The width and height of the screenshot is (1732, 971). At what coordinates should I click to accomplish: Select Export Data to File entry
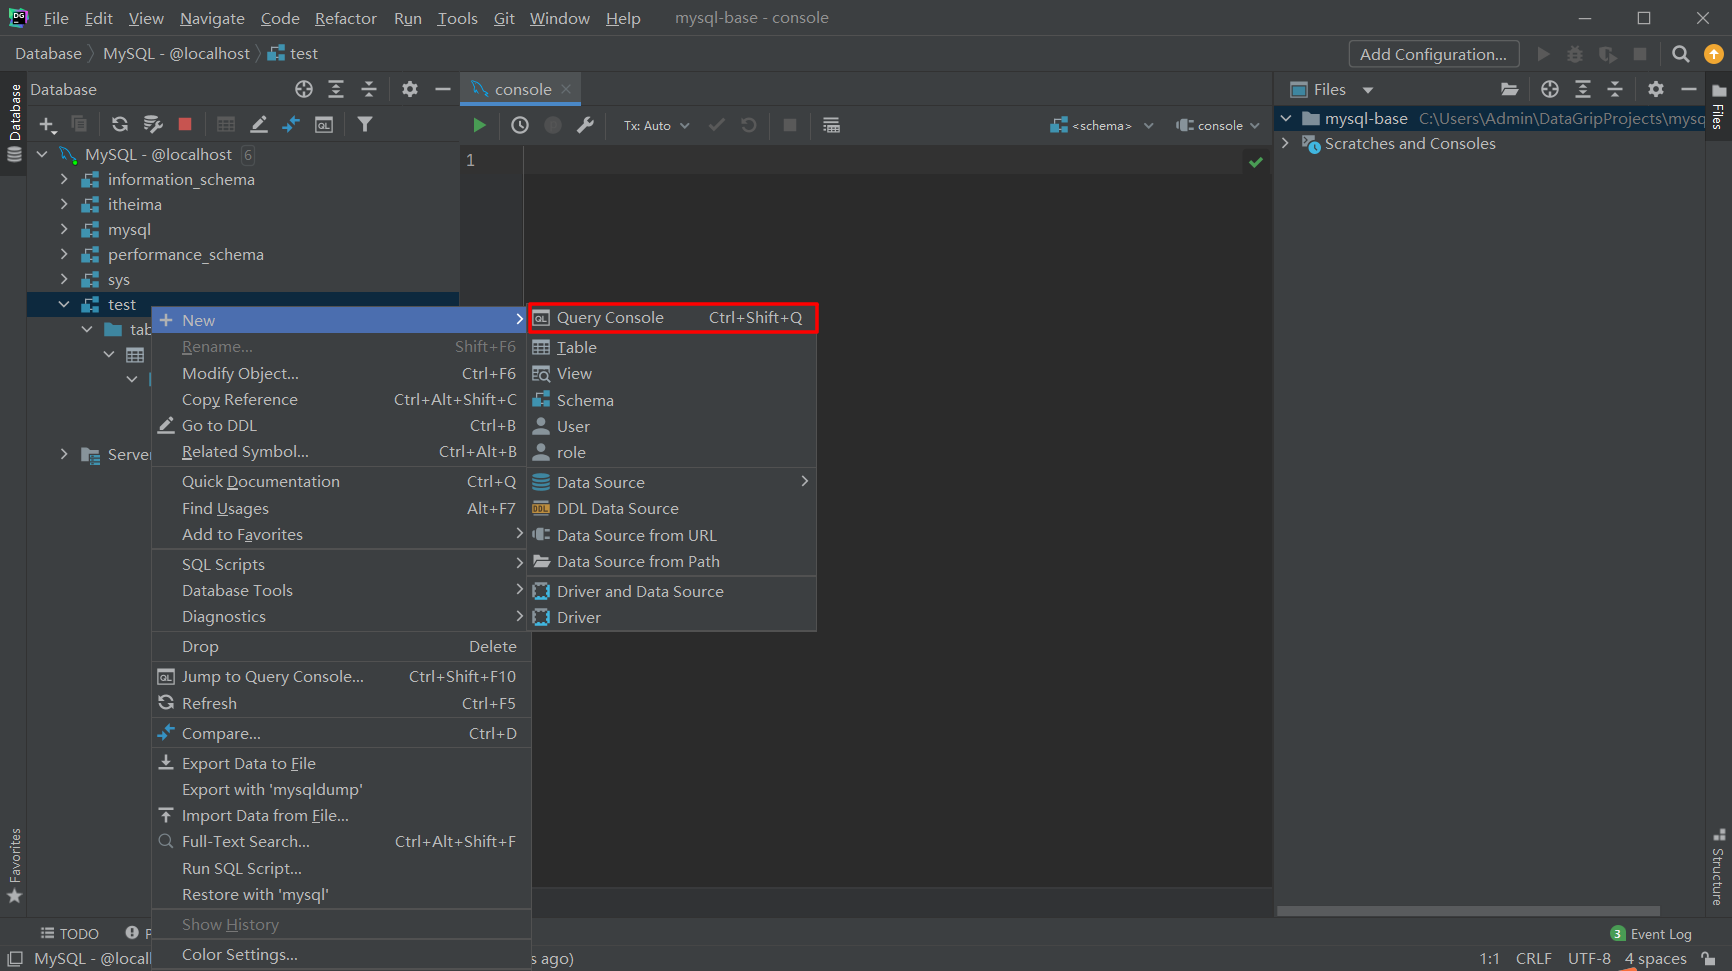pyautogui.click(x=341, y=763)
